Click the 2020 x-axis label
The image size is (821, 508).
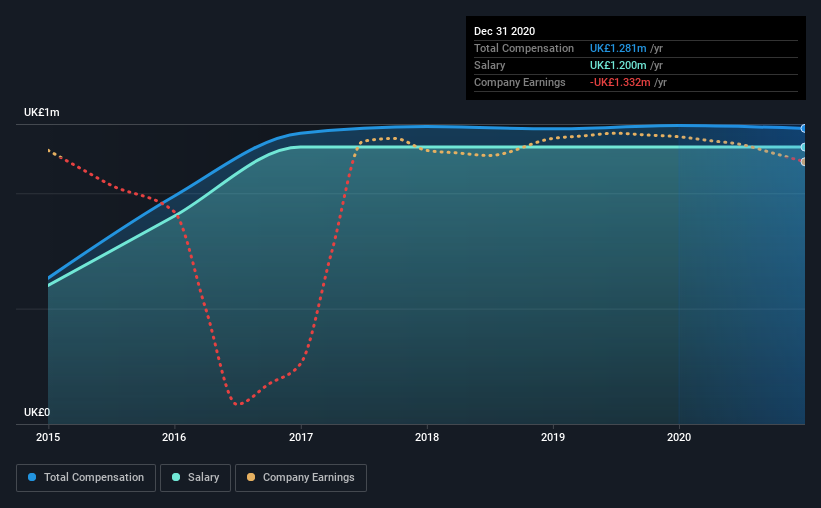click(679, 437)
